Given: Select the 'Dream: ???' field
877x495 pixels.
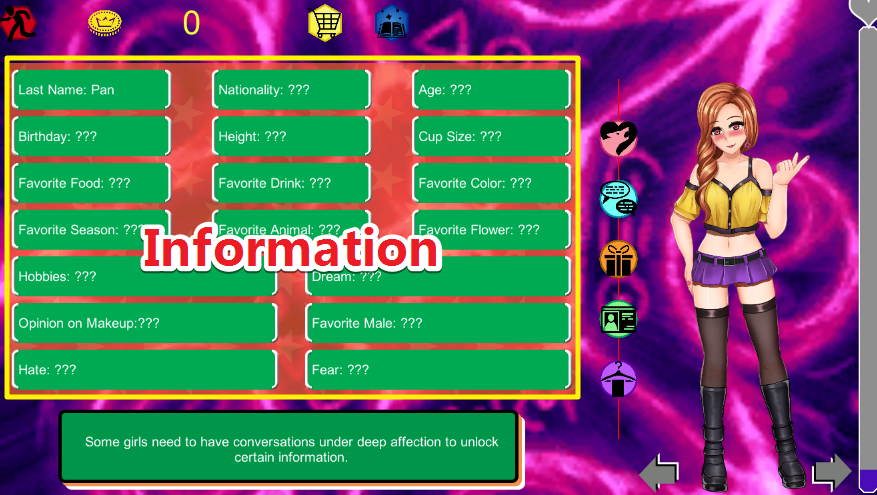Looking at the screenshot, I should 438,276.
